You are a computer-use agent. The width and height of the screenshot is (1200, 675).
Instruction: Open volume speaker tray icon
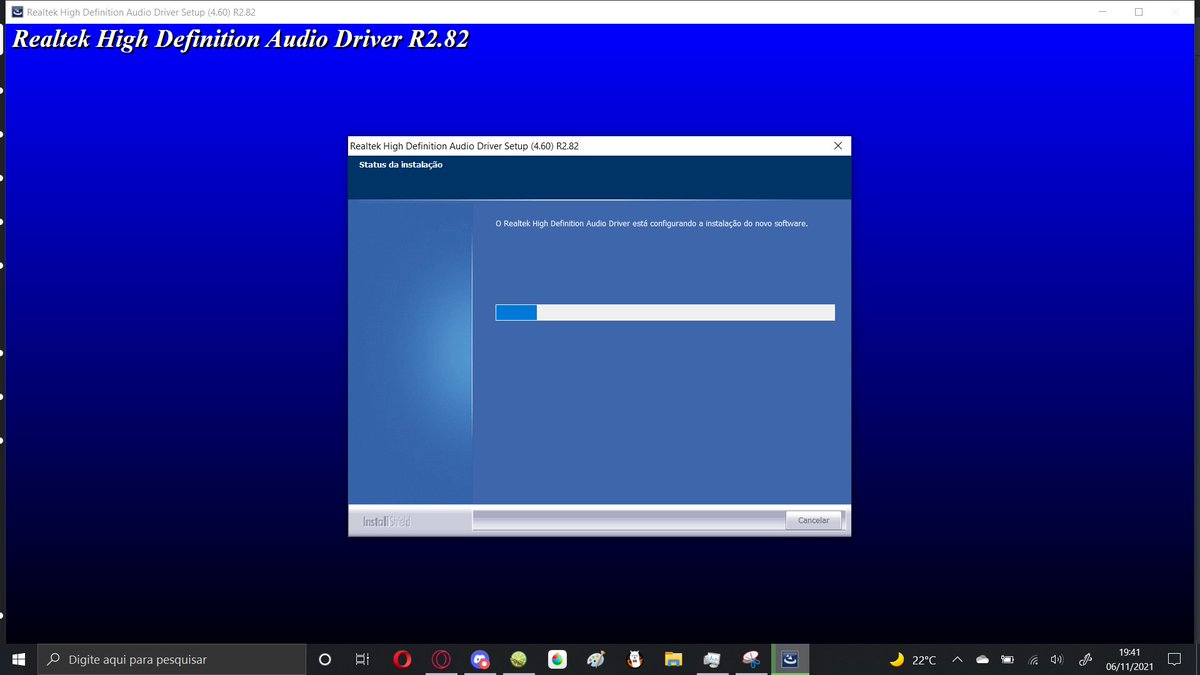tap(1057, 660)
